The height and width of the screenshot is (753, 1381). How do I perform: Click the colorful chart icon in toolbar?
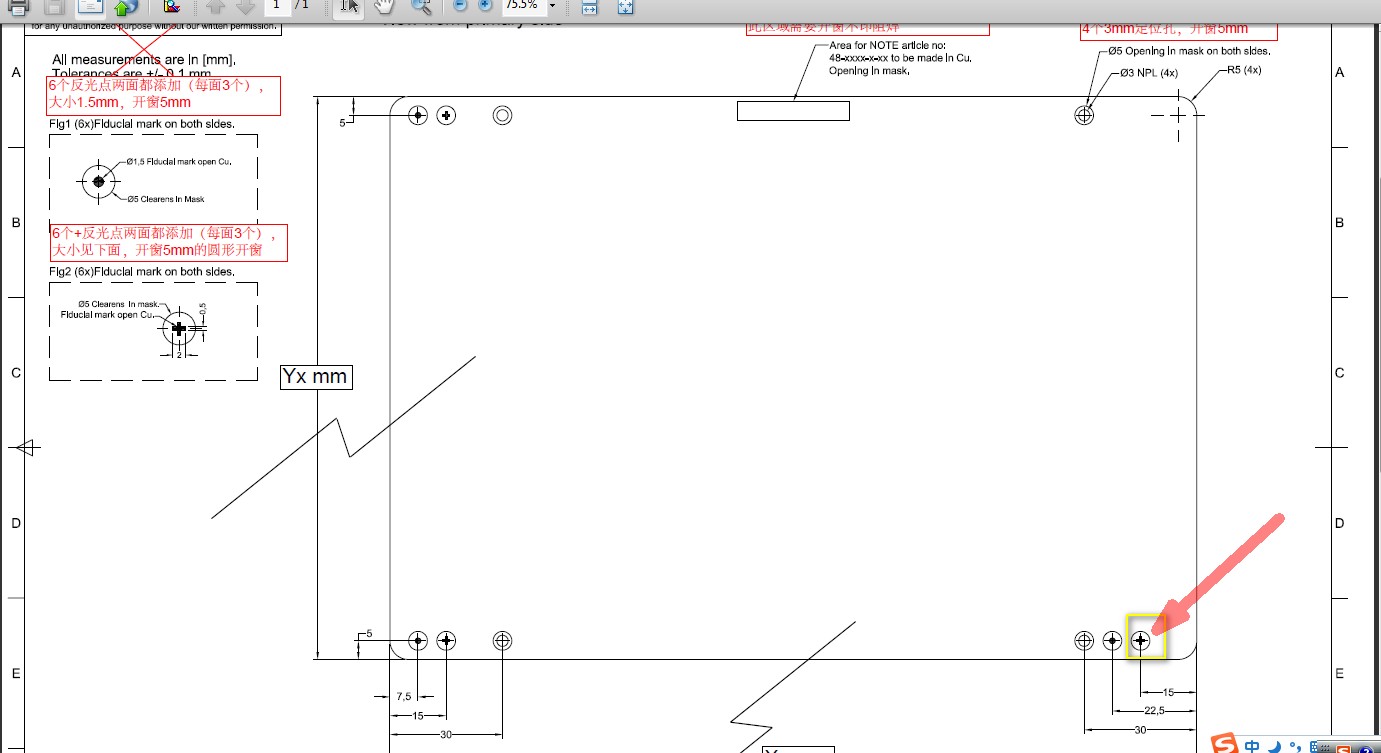click(x=171, y=6)
